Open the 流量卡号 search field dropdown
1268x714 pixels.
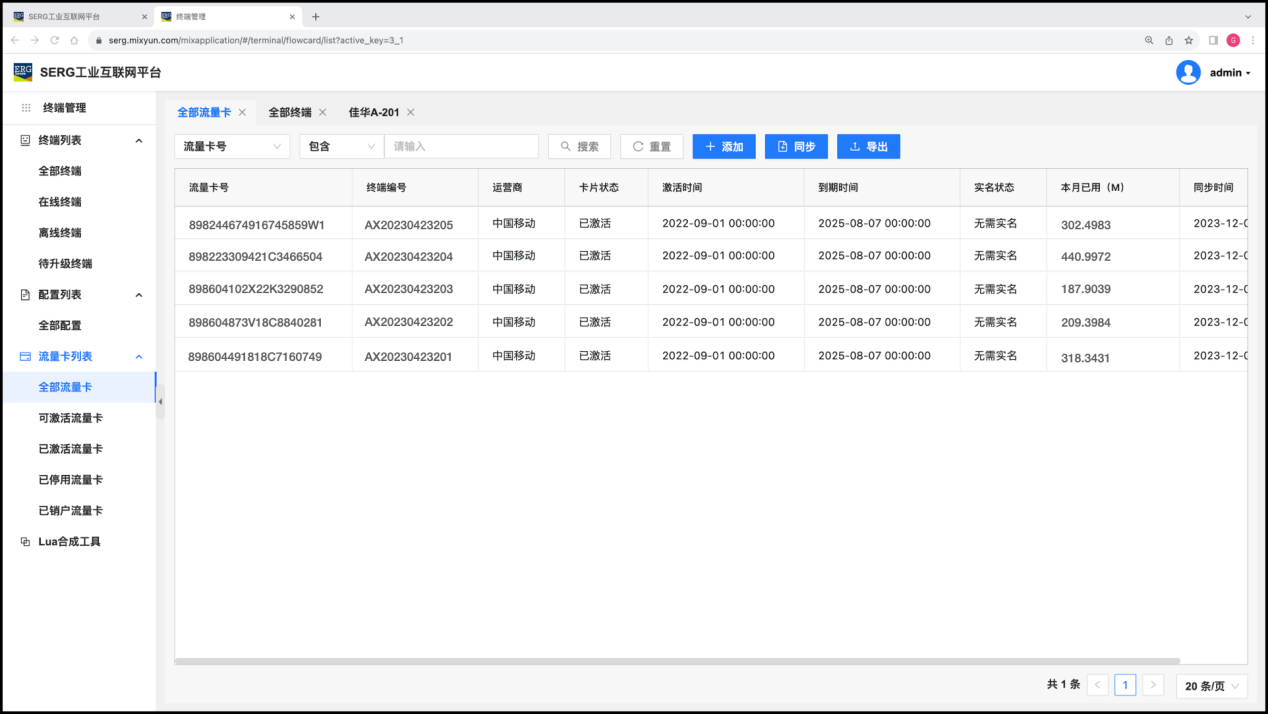coord(232,147)
